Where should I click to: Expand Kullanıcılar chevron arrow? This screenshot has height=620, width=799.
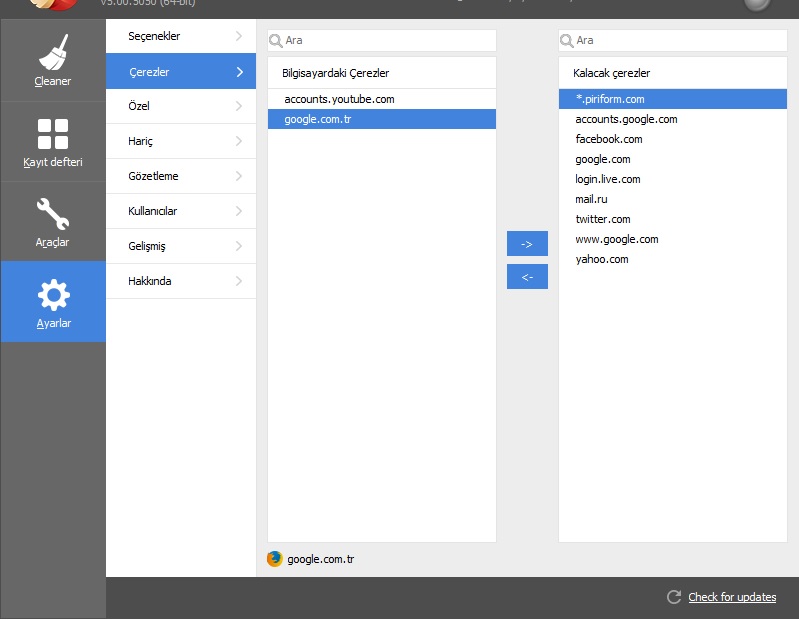[239, 211]
